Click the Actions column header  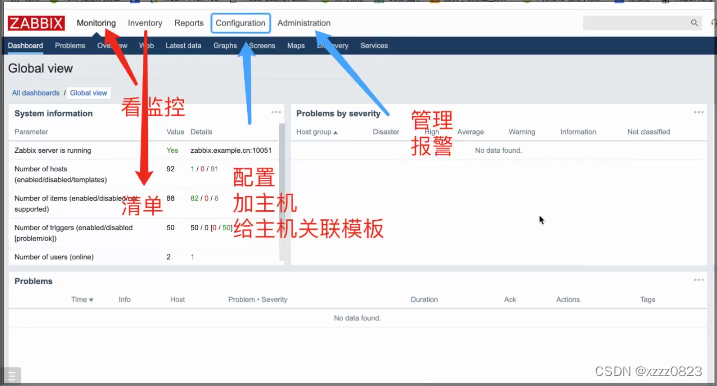click(x=568, y=300)
